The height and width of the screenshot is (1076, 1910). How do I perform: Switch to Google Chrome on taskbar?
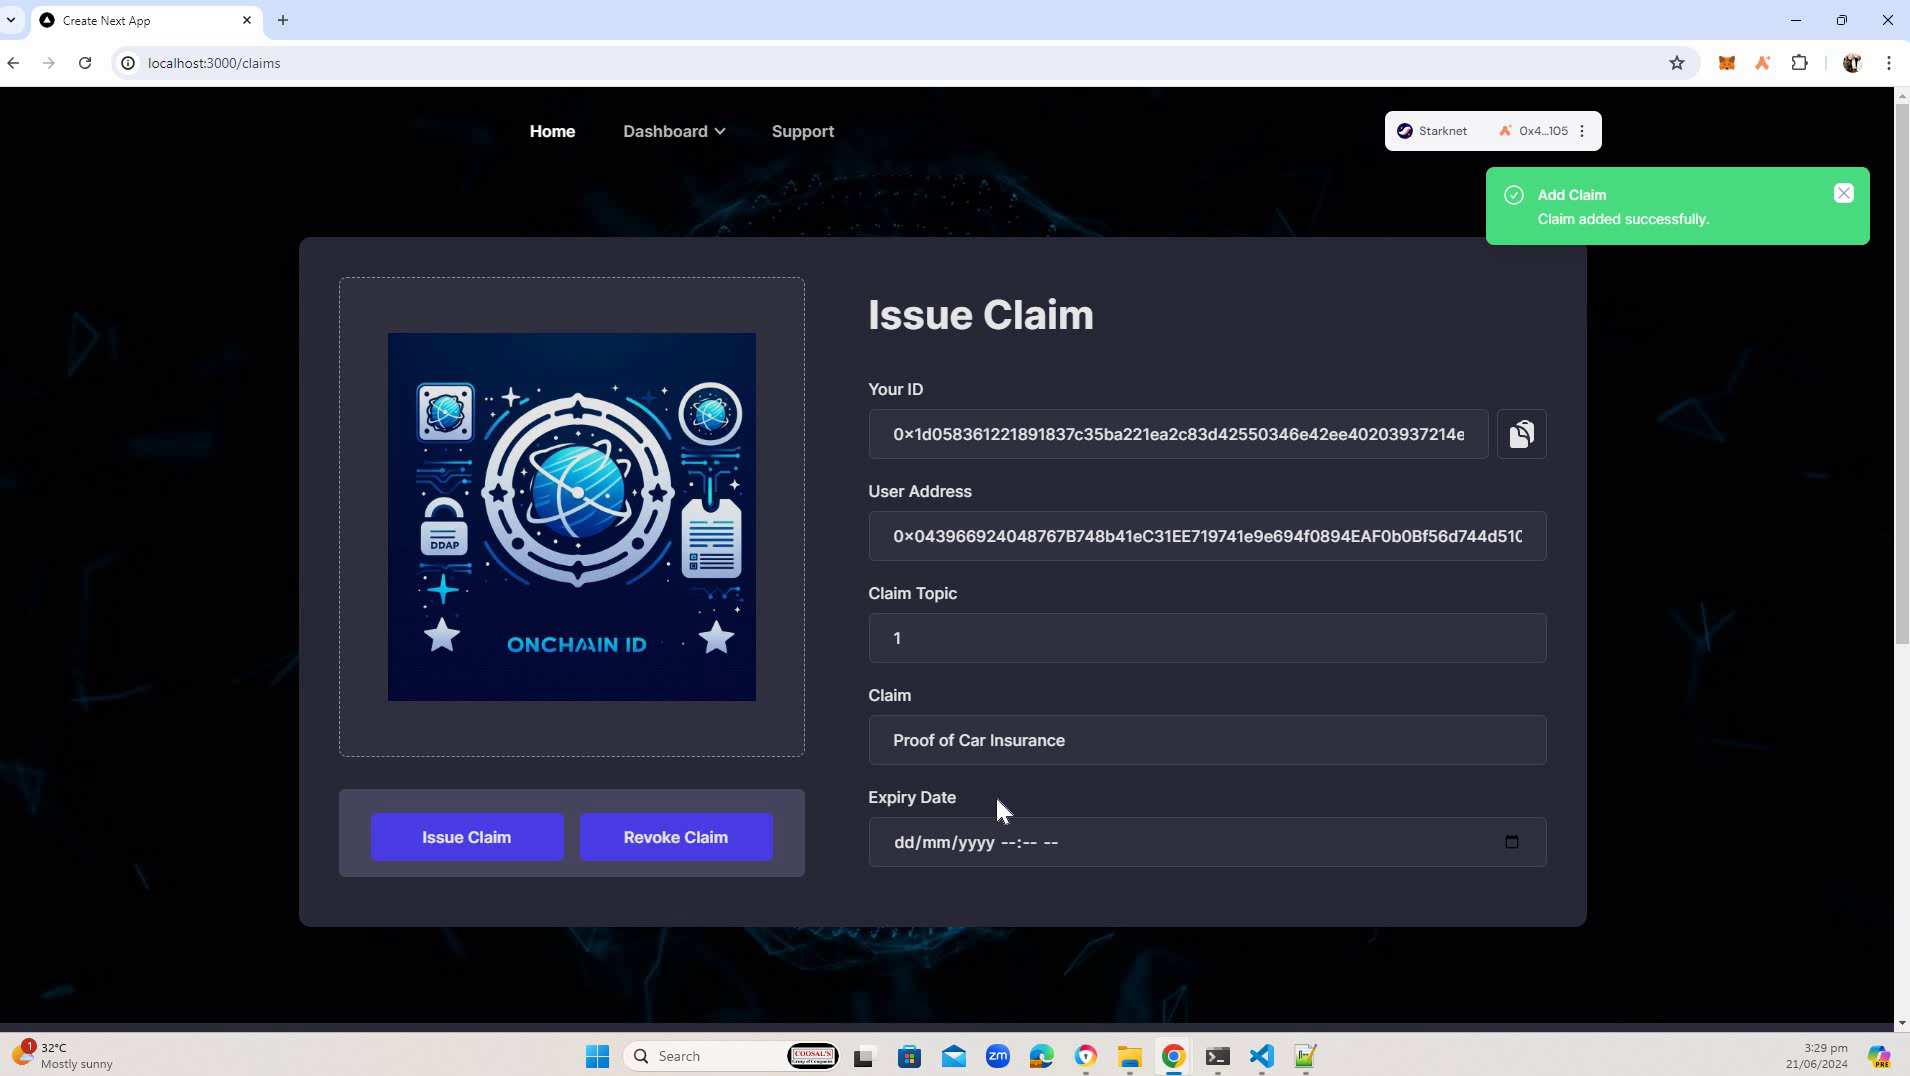pyautogui.click(x=1174, y=1056)
